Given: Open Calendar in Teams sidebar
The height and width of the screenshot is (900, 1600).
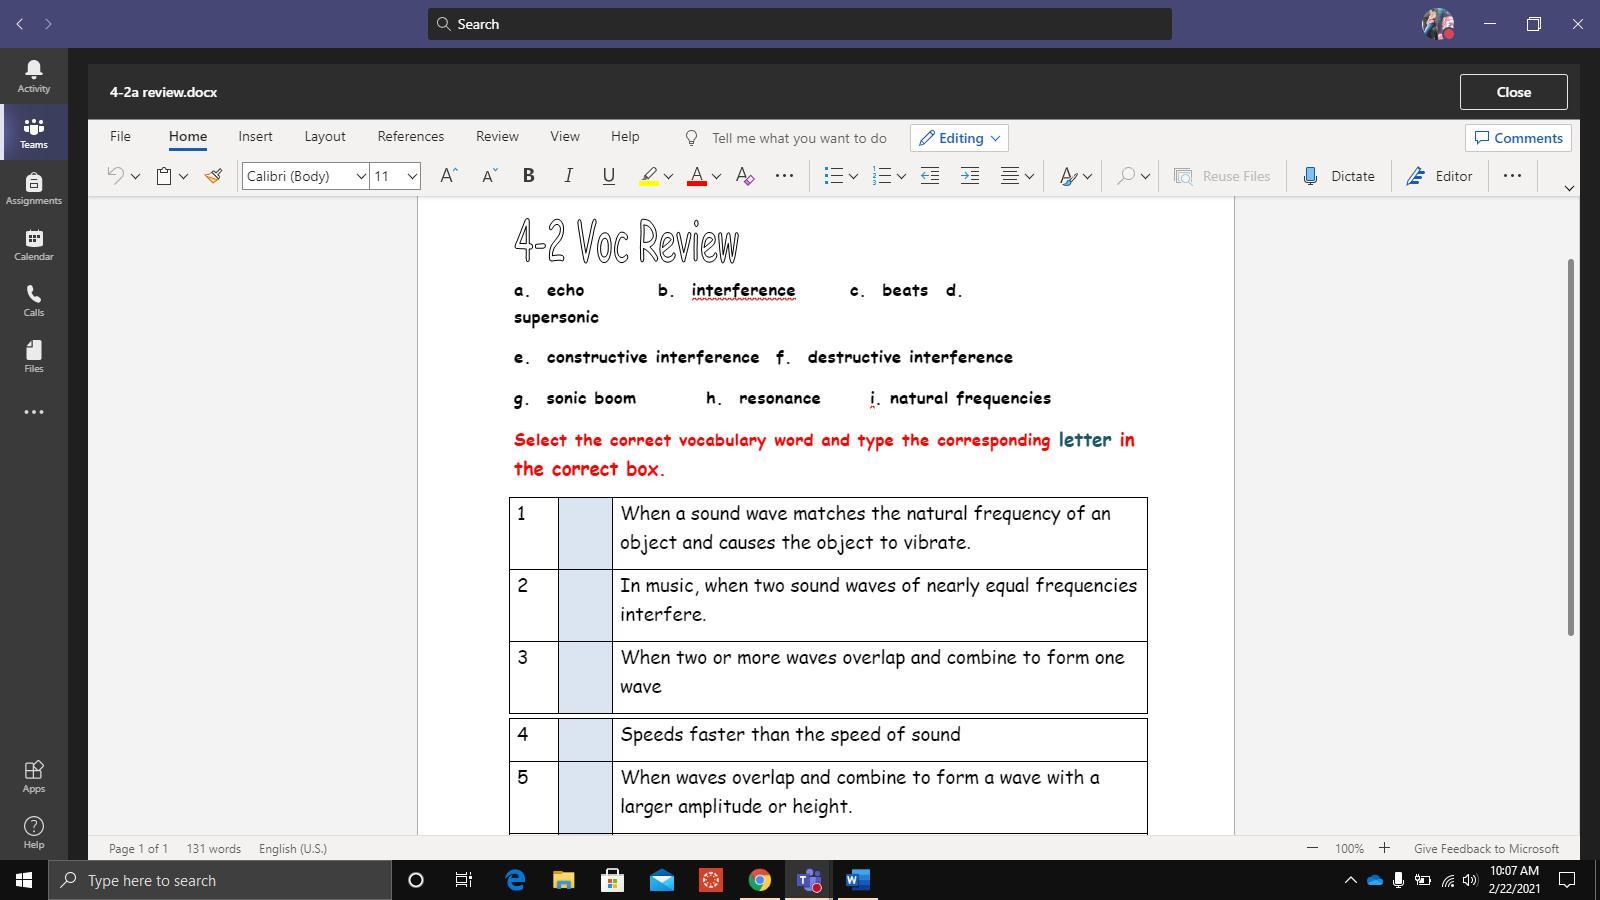Looking at the screenshot, I should pyautogui.click(x=33, y=244).
